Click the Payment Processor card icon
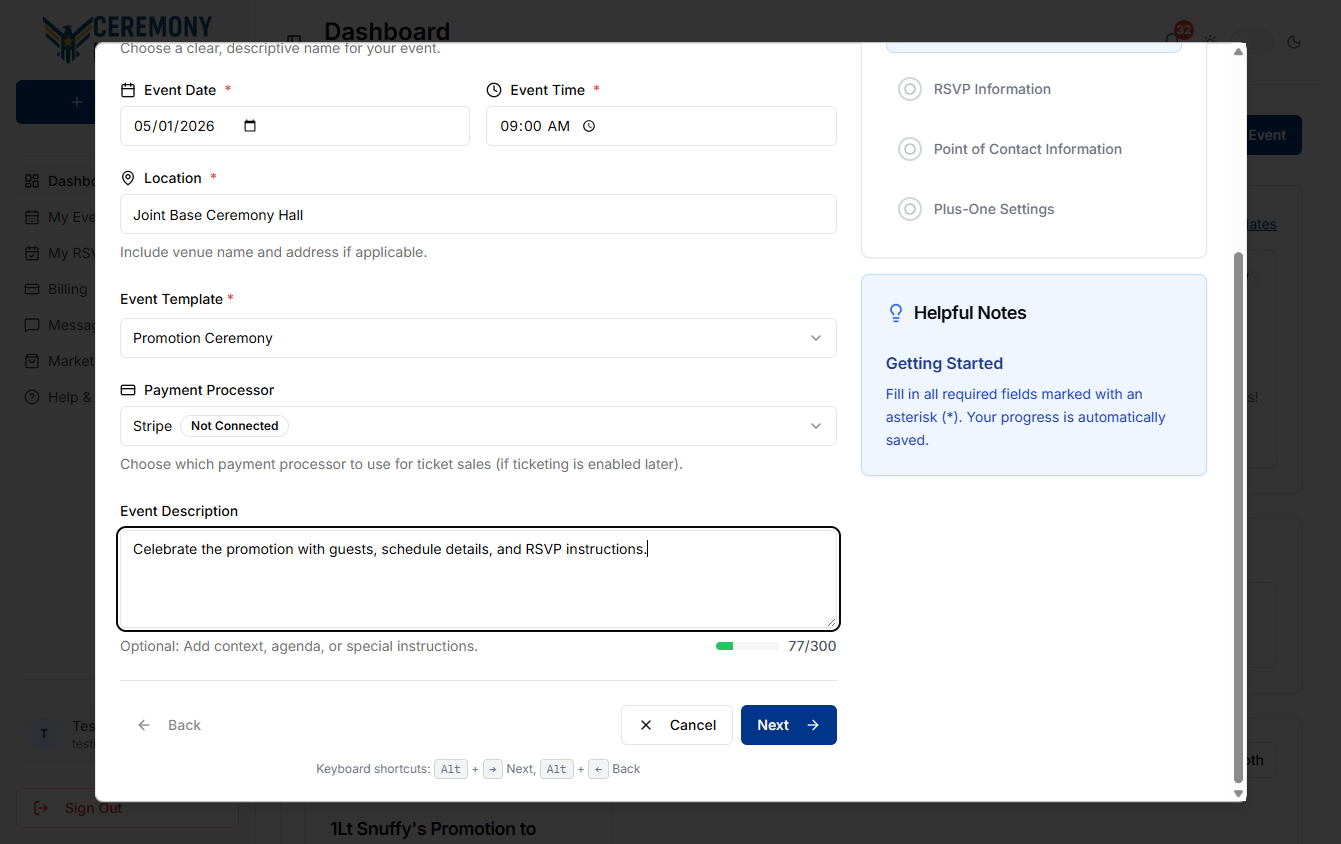The image size is (1341, 844). (x=128, y=390)
